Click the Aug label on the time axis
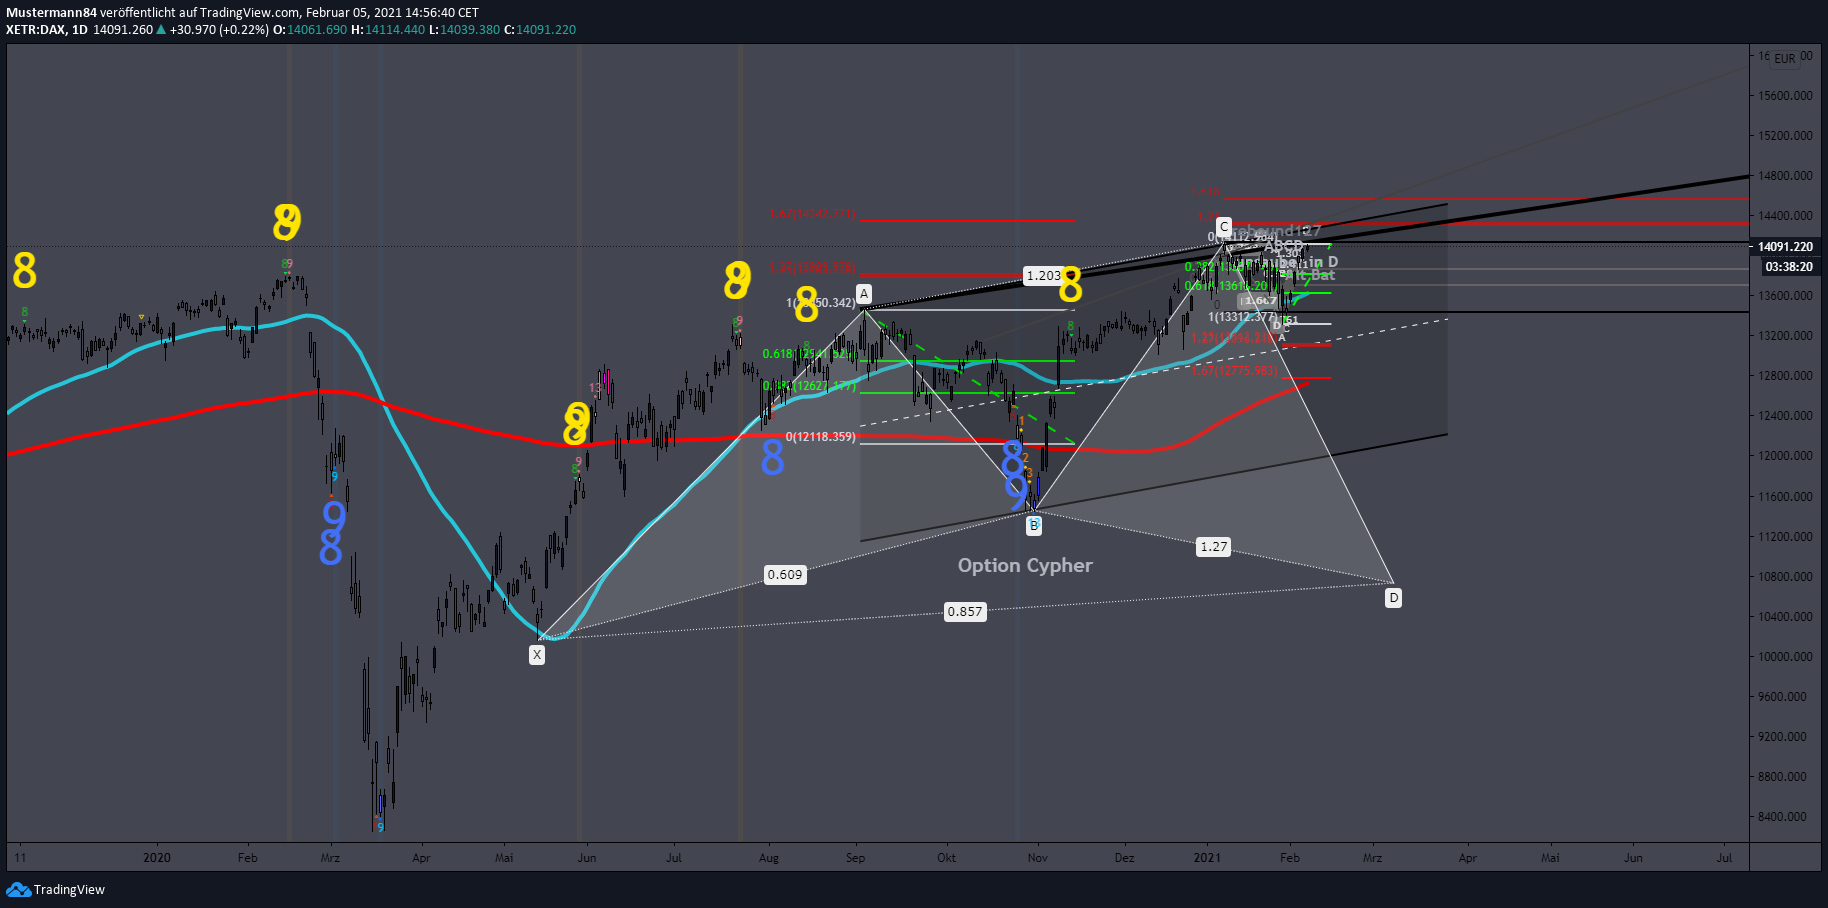The image size is (1828, 908). tap(769, 858)
